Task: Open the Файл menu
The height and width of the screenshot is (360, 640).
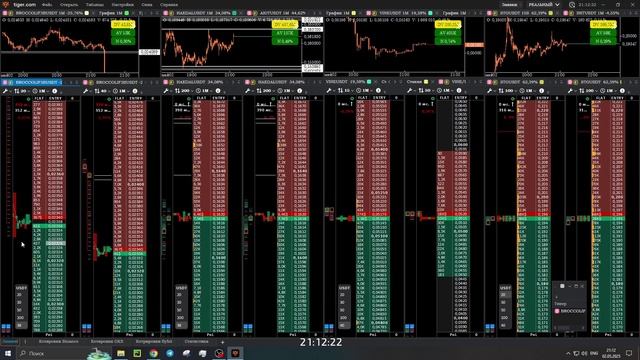Action: pos(47,4)
